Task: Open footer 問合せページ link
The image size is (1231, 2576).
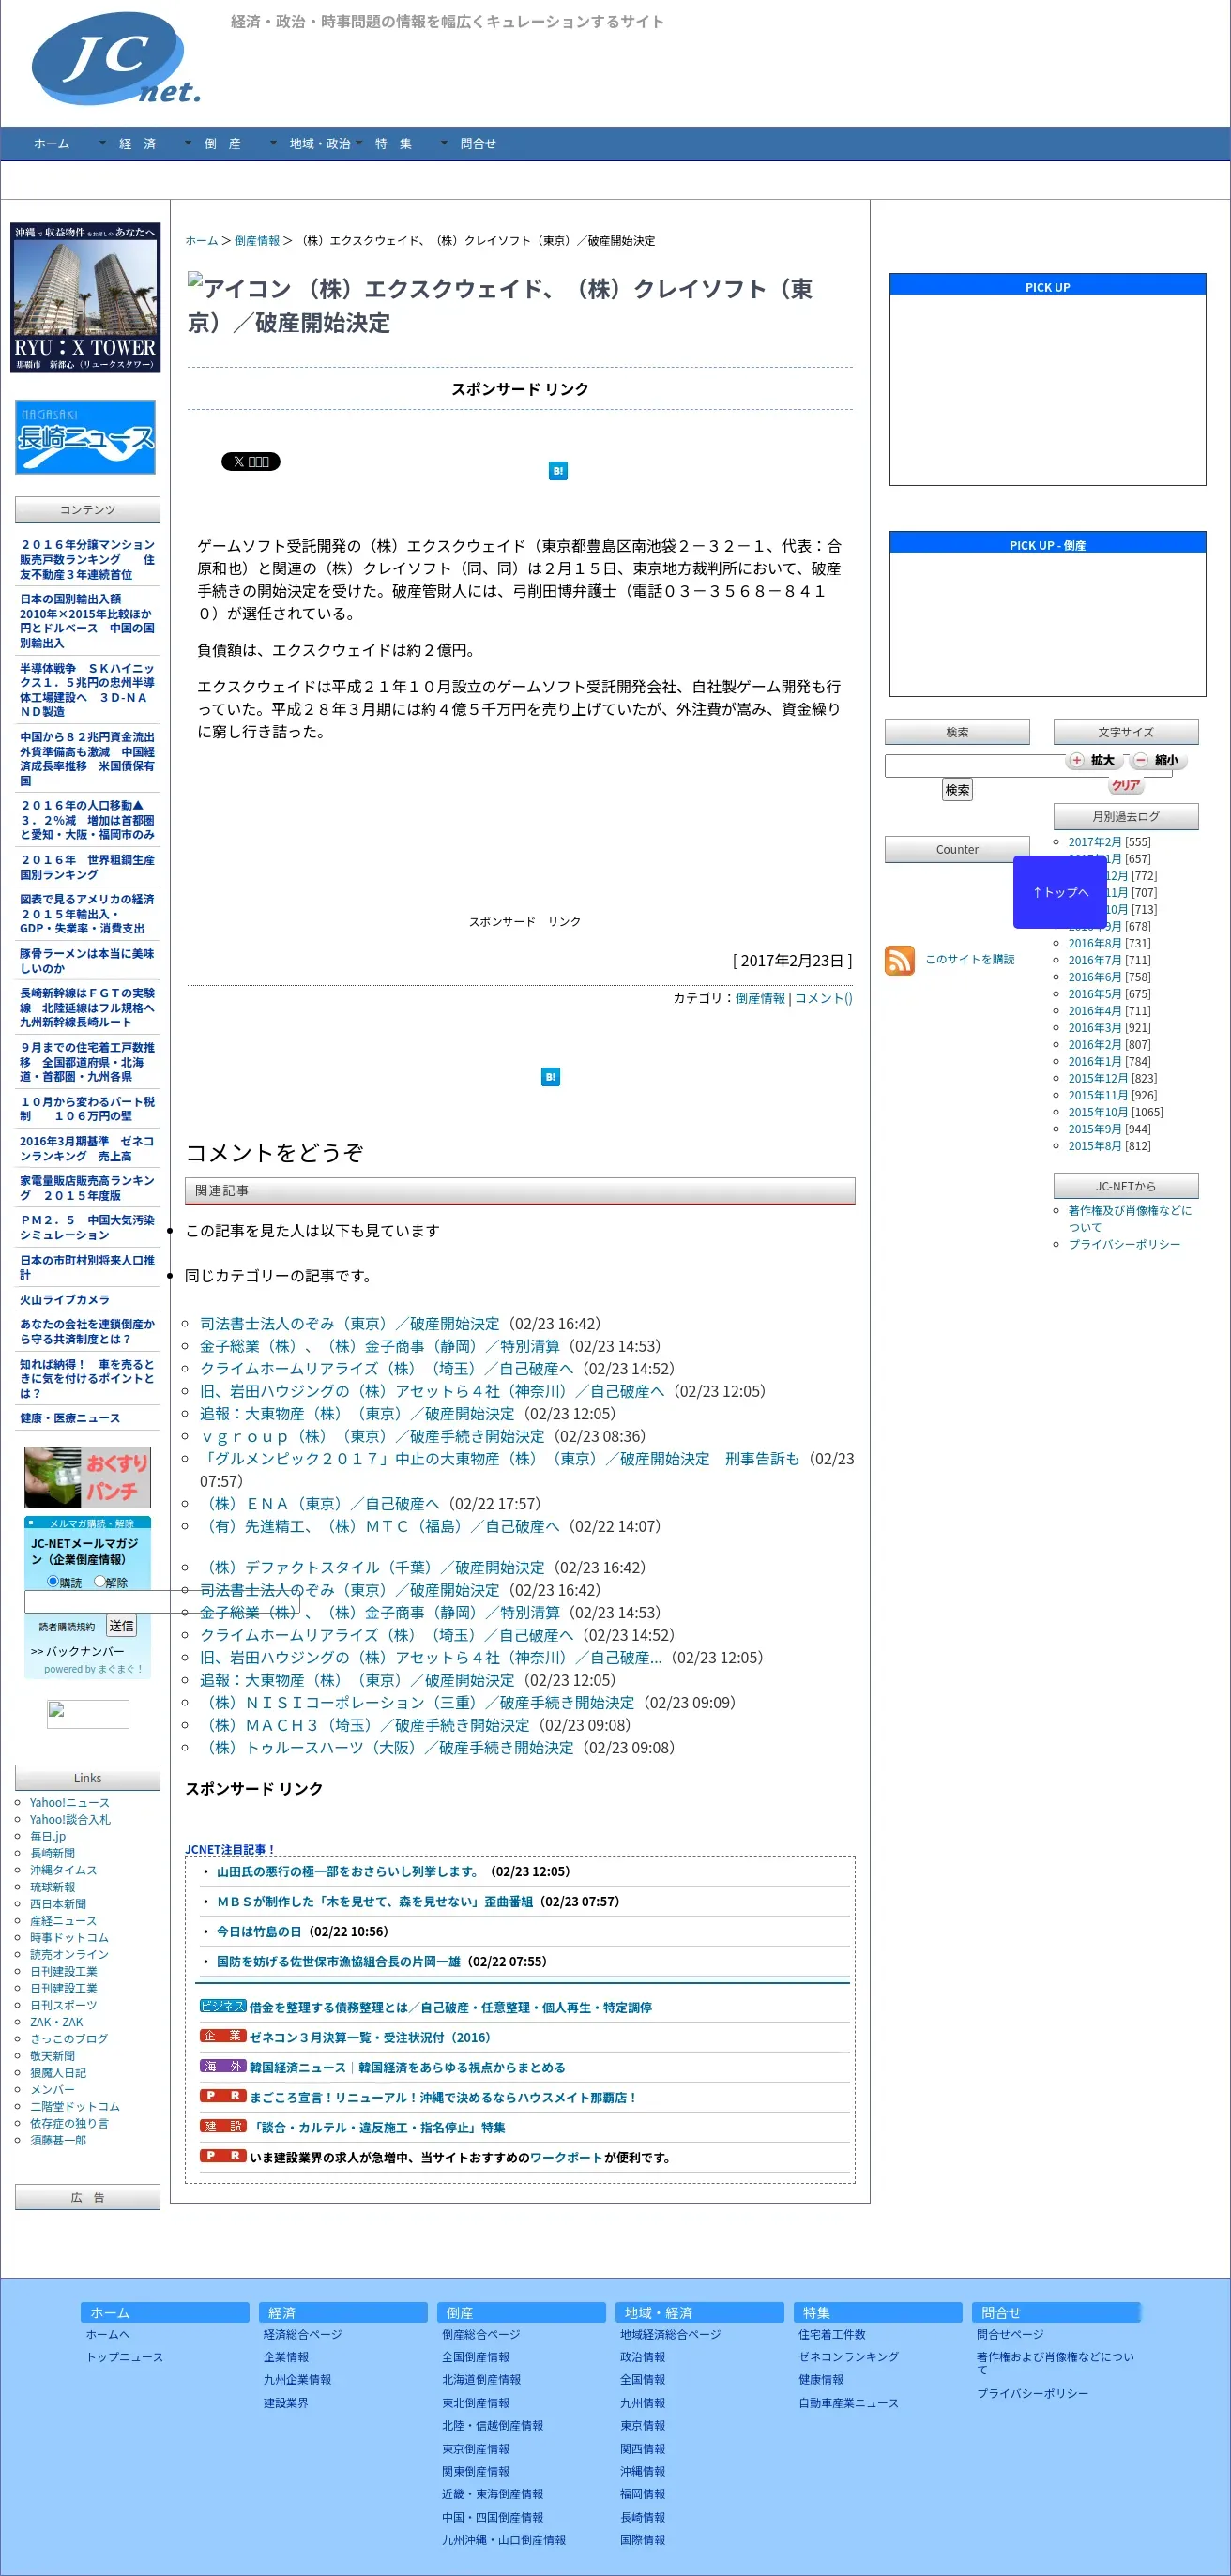Action: 1010,2334
